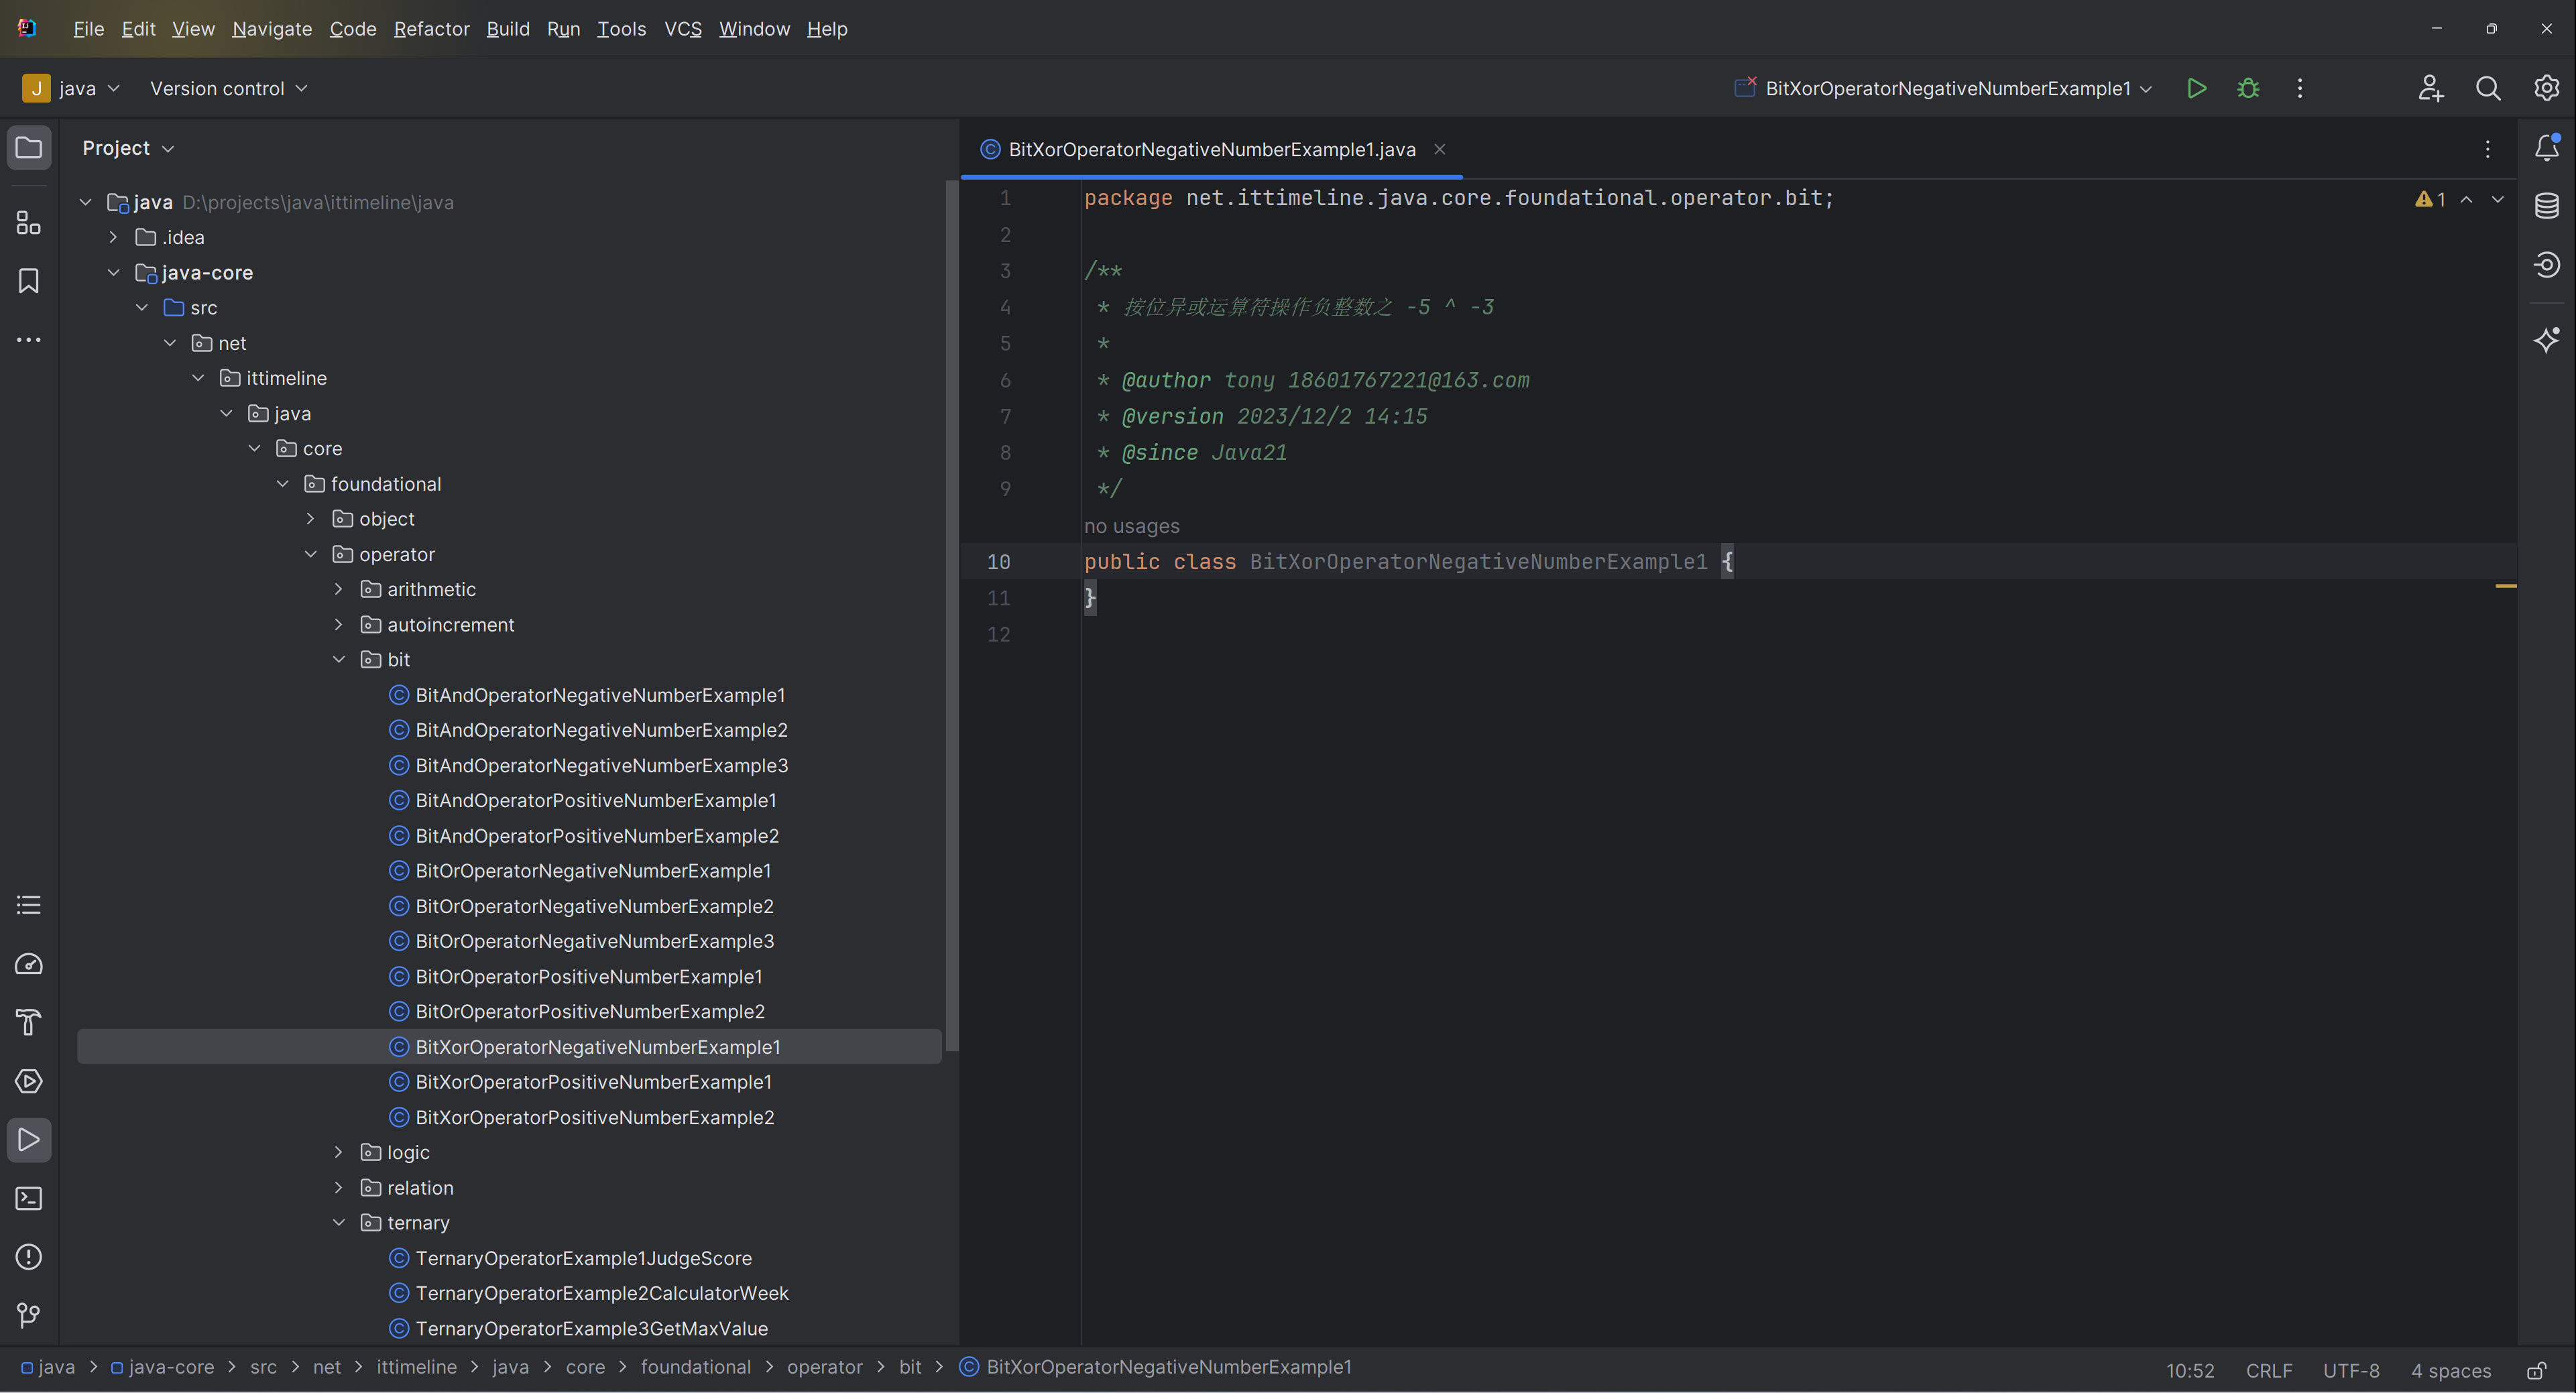Open the Build menu
This screenshot has height=1393, width=2576.
tap(508, 29)
